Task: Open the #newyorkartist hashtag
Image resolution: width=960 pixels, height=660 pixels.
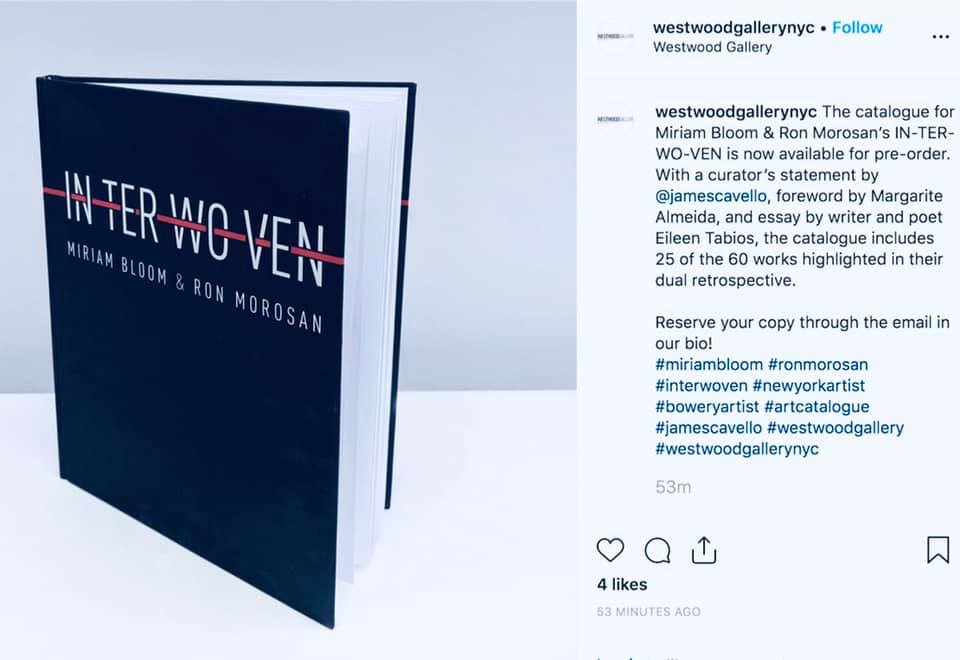Action: (808, 386)
